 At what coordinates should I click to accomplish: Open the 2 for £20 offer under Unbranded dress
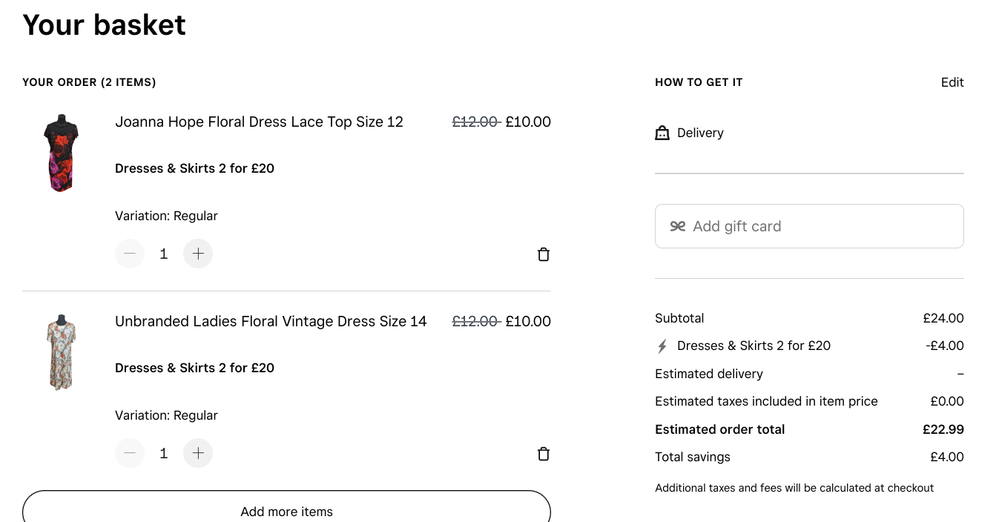pyautogui.click(x=194, y=368)
